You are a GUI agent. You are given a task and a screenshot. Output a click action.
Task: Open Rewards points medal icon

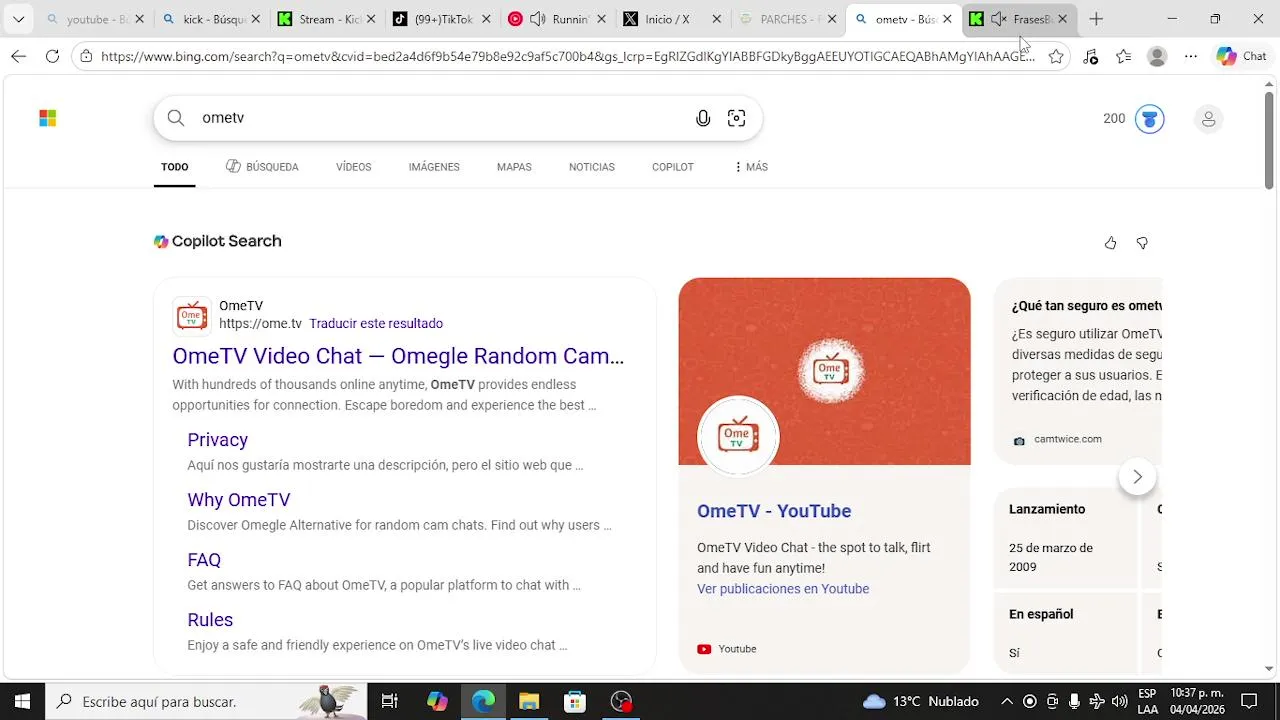(x=1149, y=119)
